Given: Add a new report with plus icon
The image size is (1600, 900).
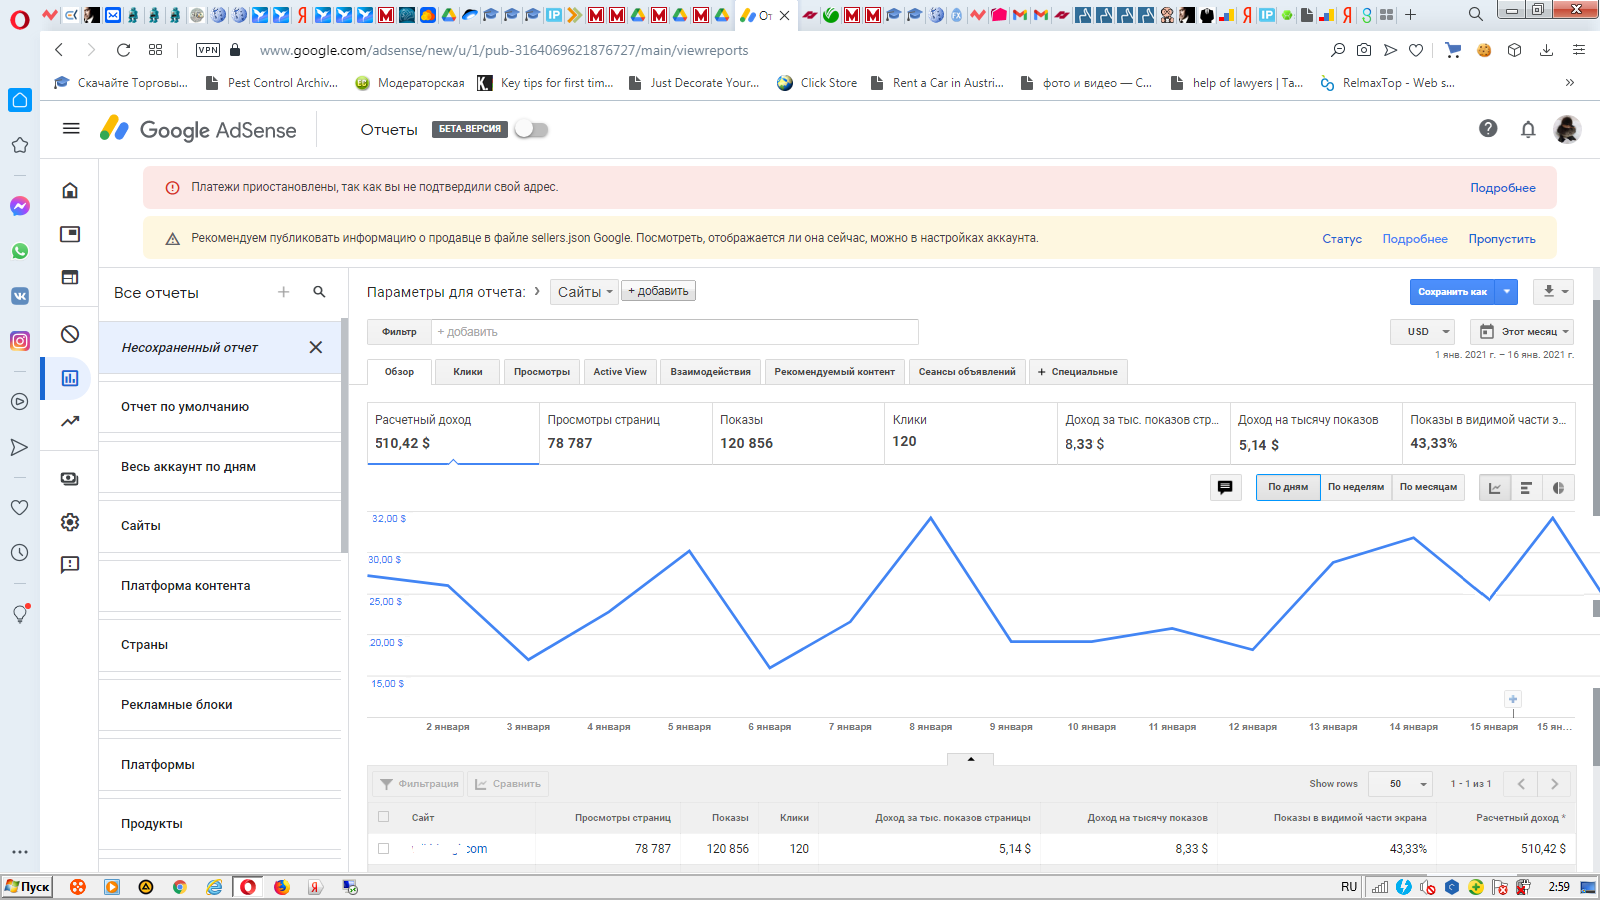Looking at the screenshot, I should pyautogui.click(x=284, y=292).
